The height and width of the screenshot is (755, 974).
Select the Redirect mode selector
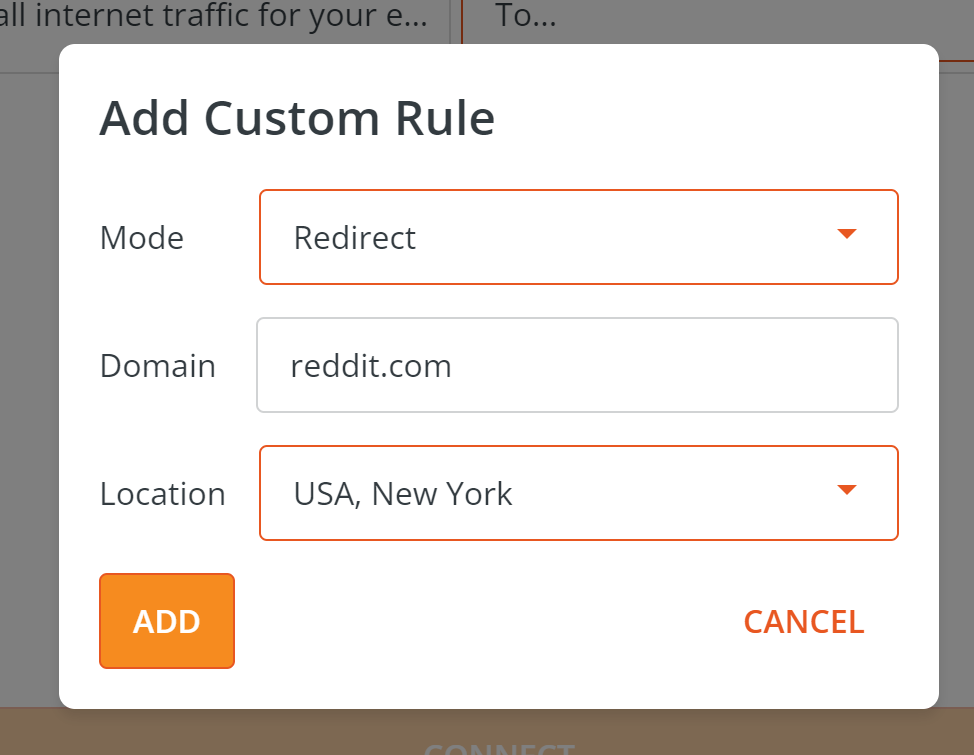(578, 236)
